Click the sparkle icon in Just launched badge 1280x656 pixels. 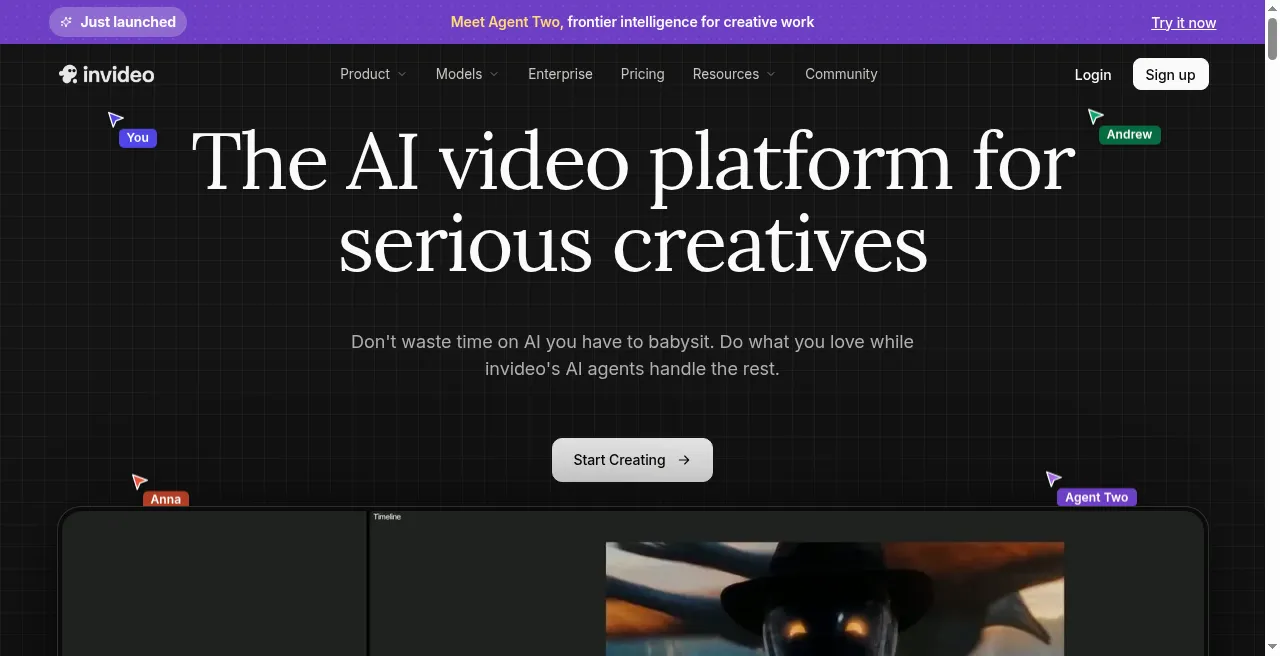tap(66, 22)
